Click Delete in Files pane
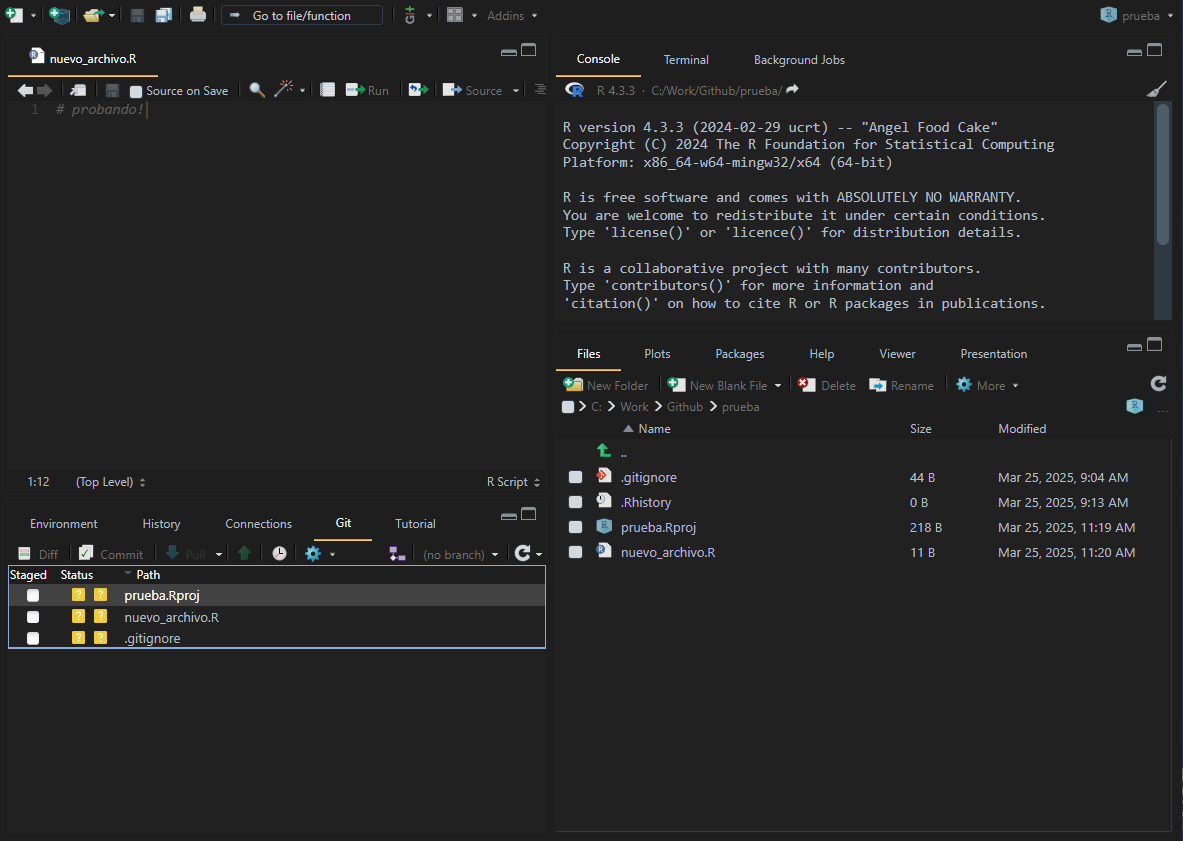Viewport: 1183px width, 841px height. [827, 385]
